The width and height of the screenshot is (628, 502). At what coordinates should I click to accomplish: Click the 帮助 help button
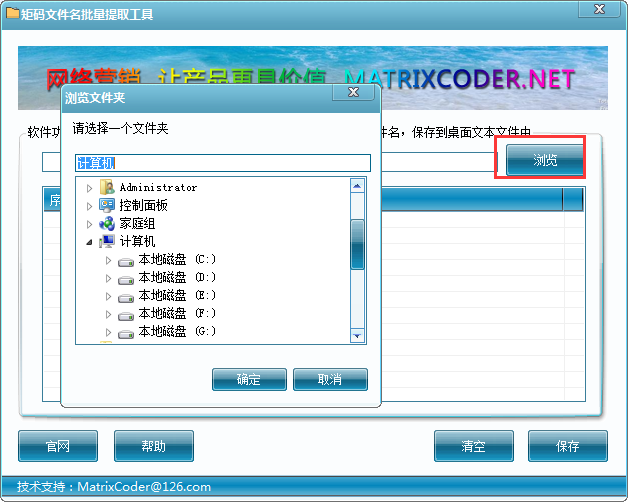point(154,446)
